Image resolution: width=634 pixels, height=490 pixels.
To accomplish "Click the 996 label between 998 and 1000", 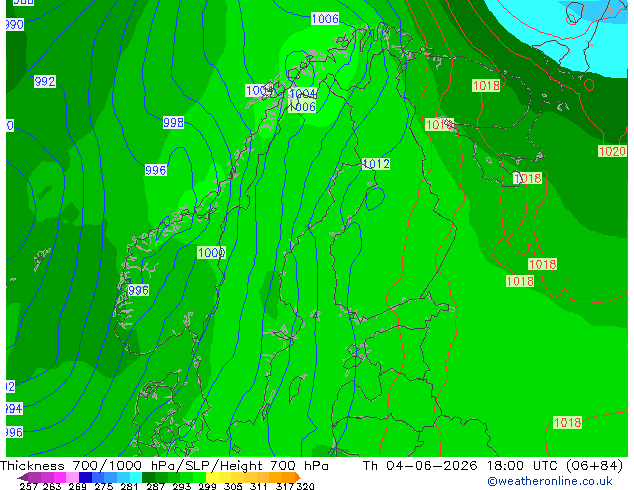I will [155, 170].
